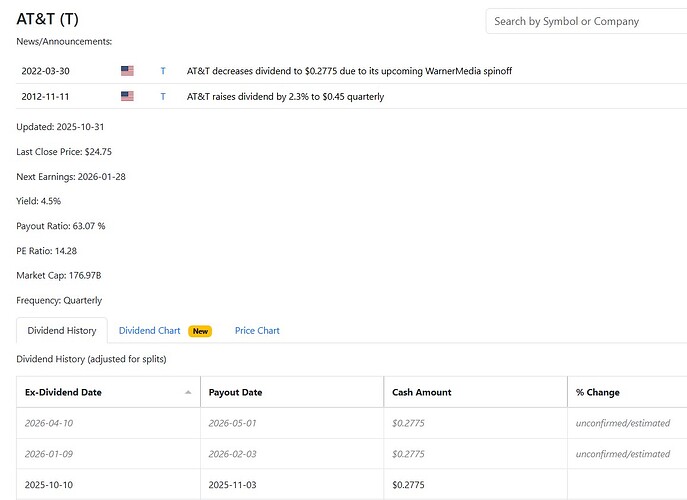Click the 2026-02-03 payout date cell

(x=235, y=454)
